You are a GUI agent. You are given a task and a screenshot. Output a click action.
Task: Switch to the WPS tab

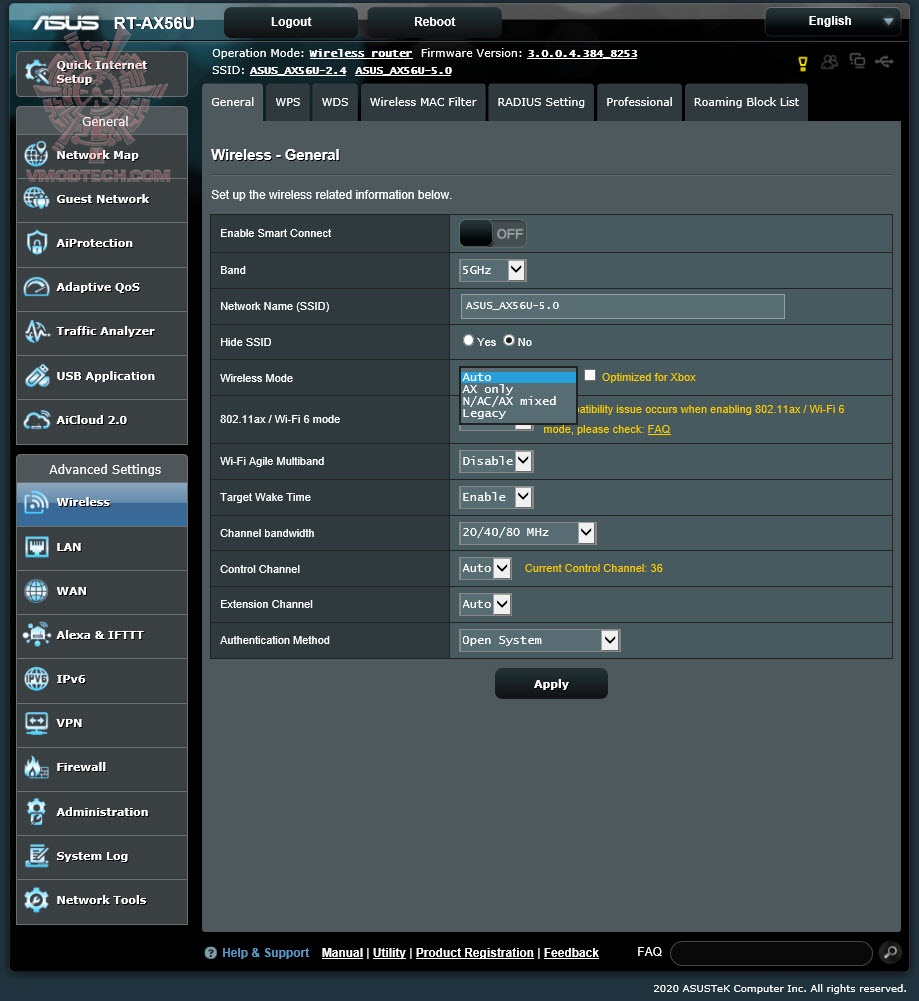click(288, 102)
